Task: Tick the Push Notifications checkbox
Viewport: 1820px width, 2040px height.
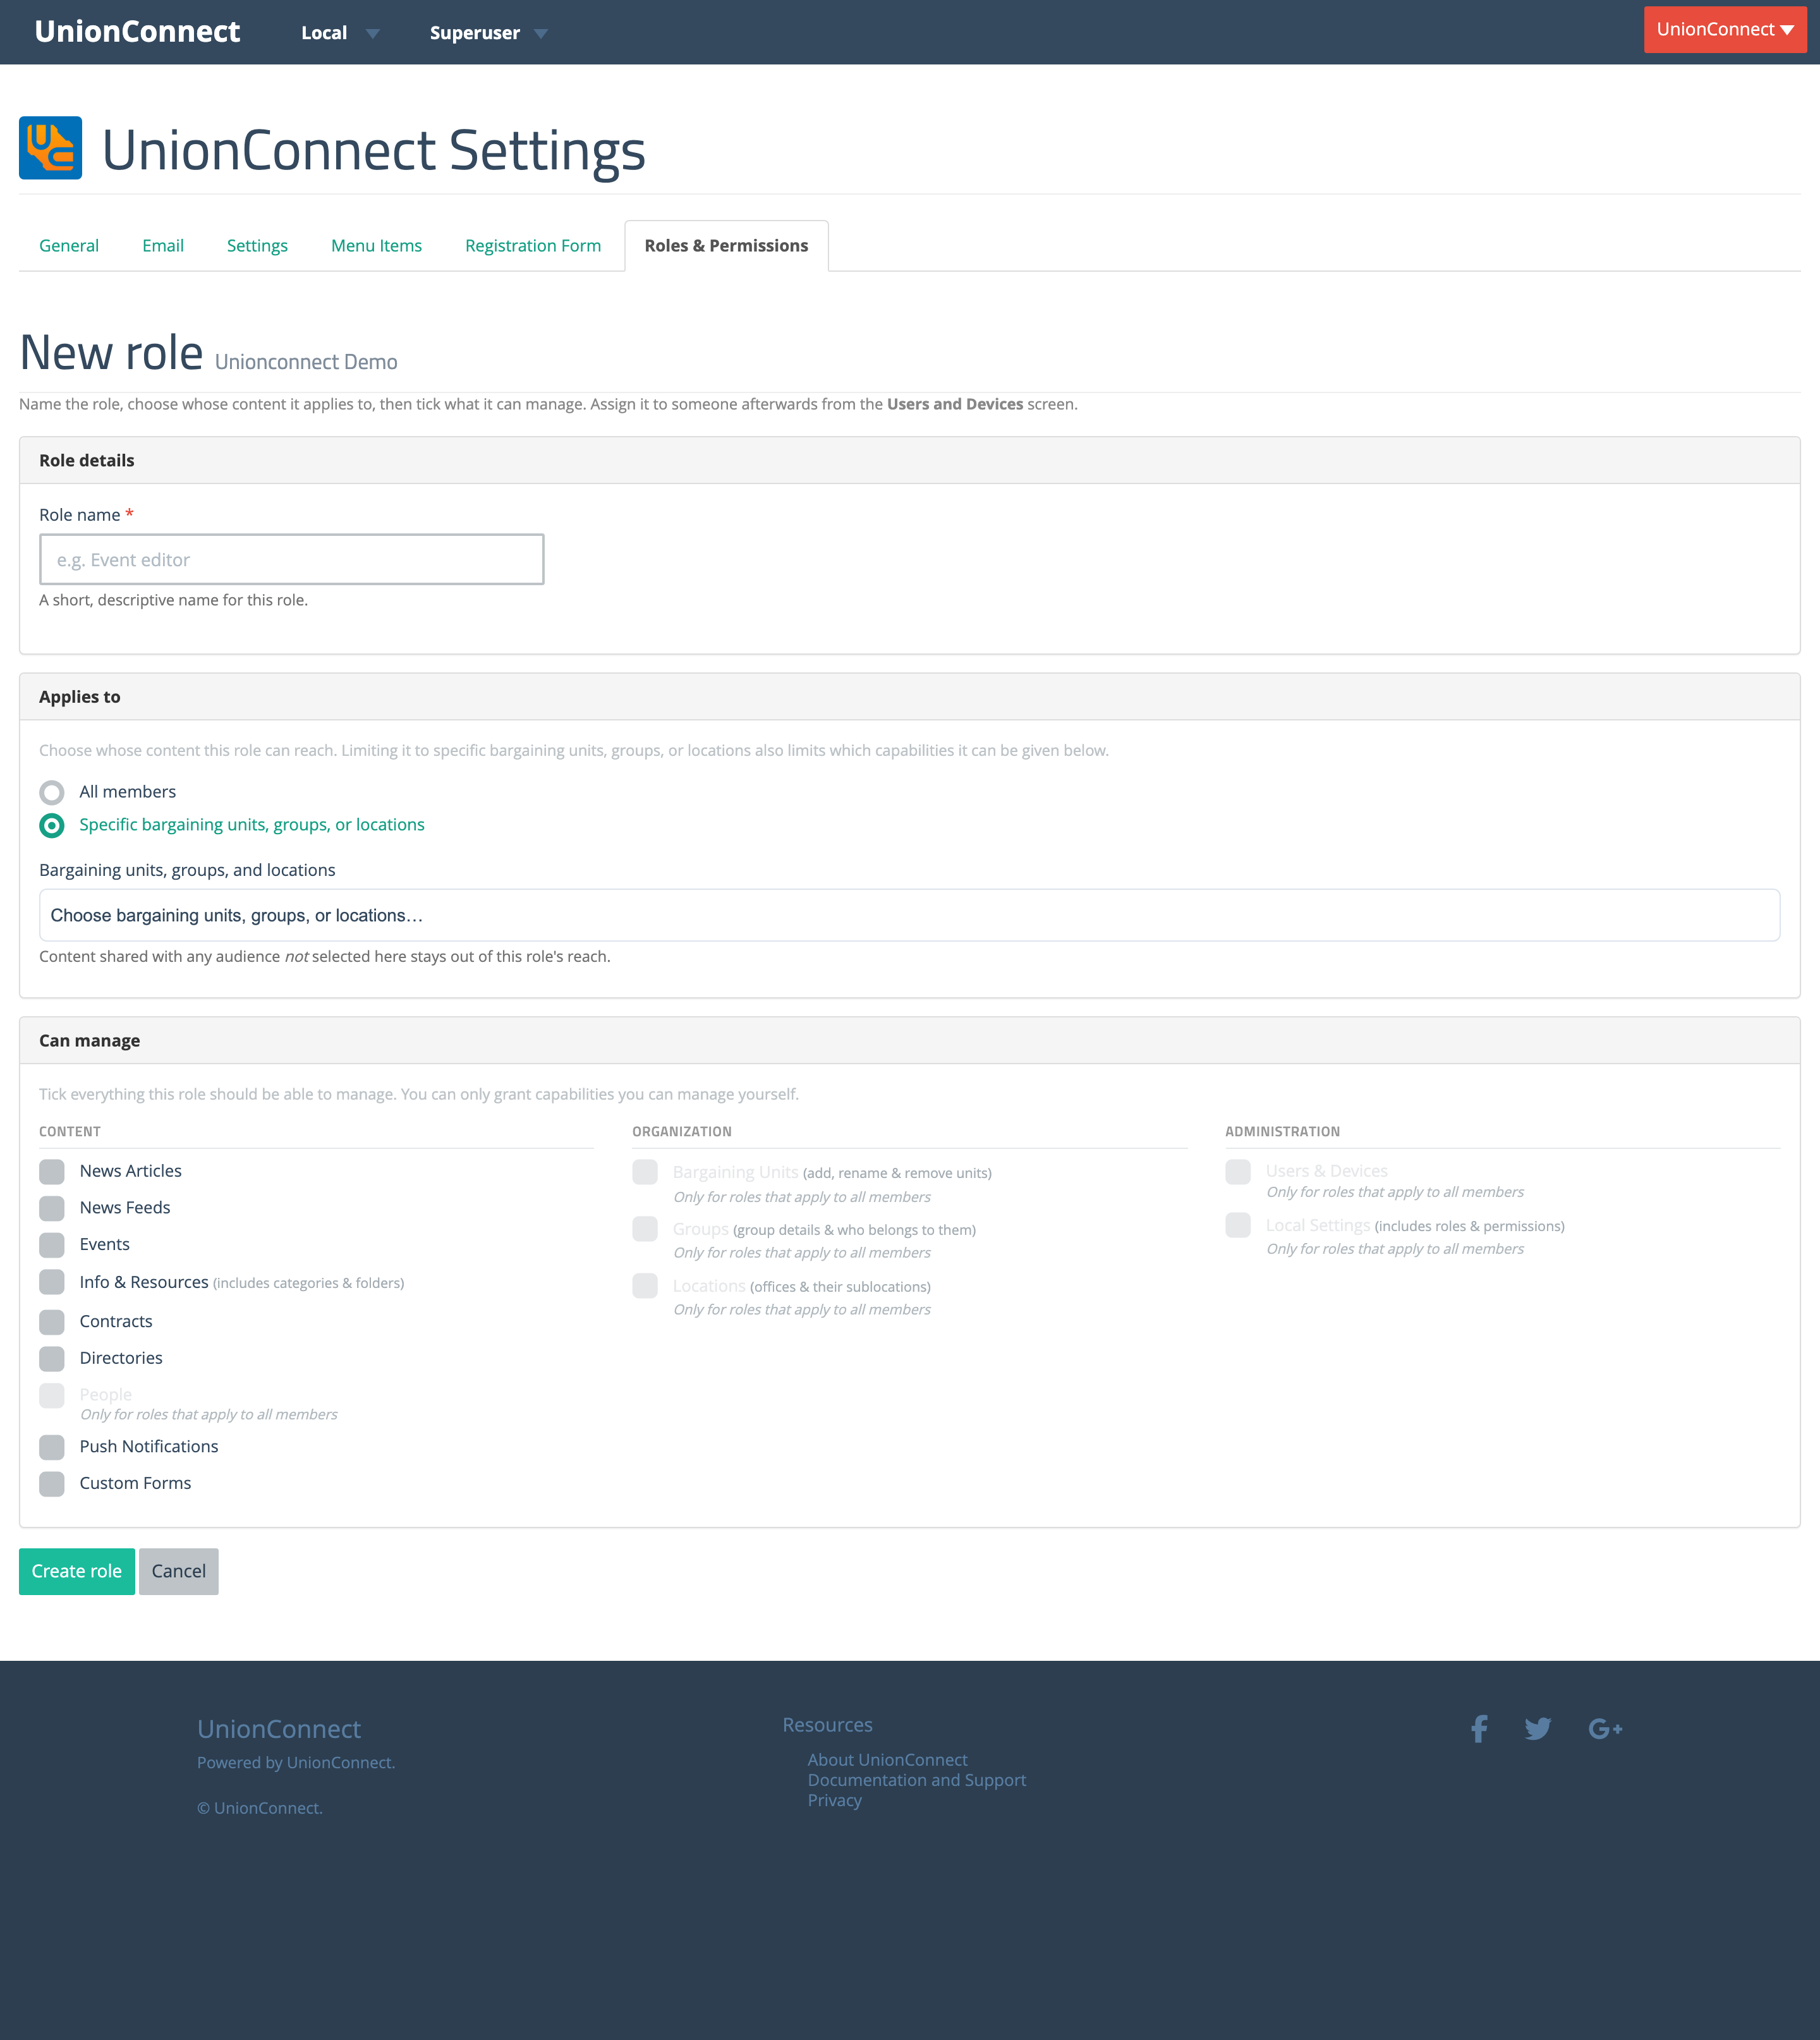Action: pos(52,1447)
